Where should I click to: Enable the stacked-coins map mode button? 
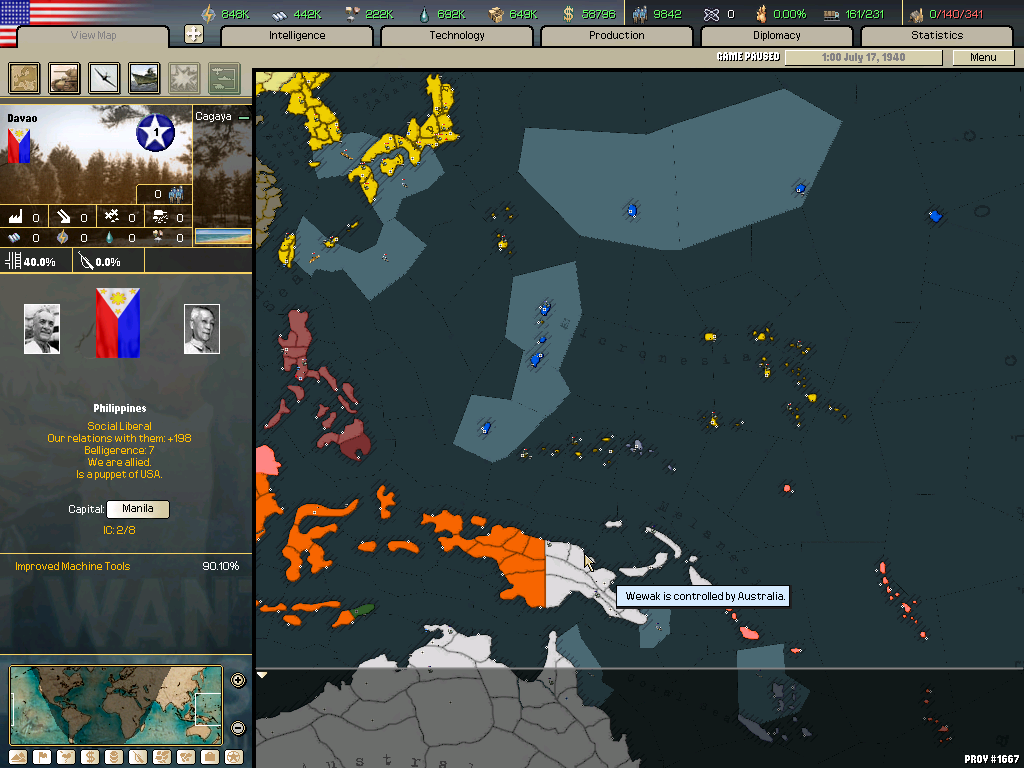click(x=113, y=757)
